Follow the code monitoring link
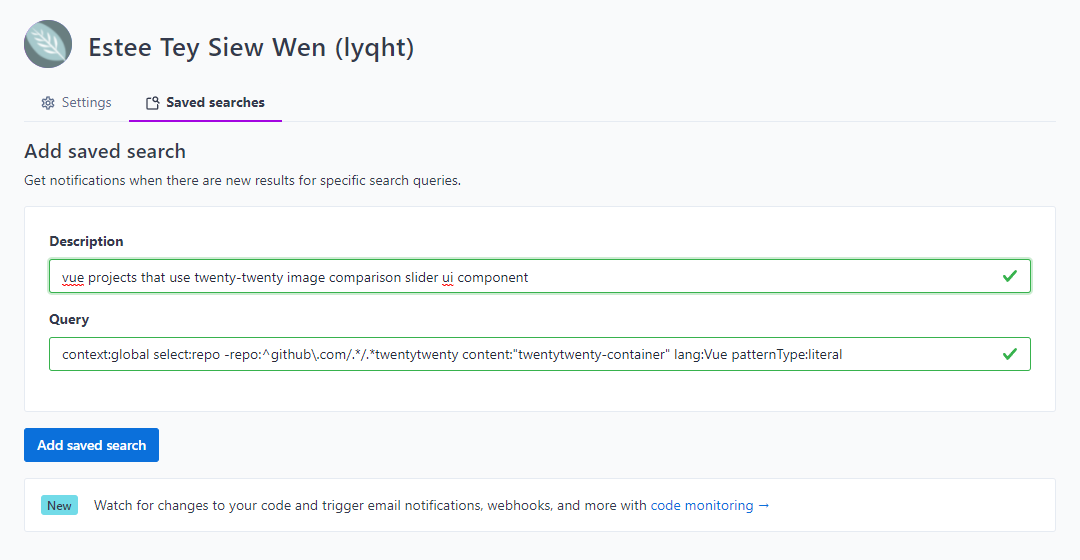 701,506
